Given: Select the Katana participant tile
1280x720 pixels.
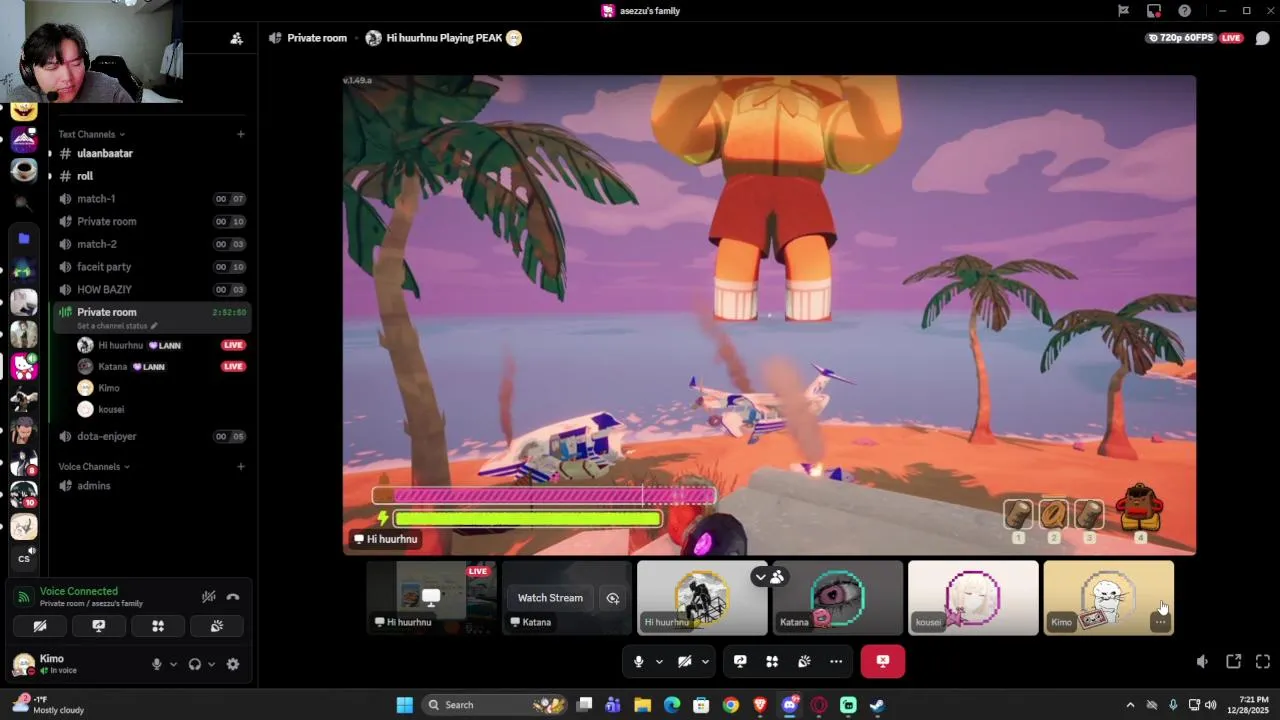Looking at the screenshot, I should click(x=837, y=598).
